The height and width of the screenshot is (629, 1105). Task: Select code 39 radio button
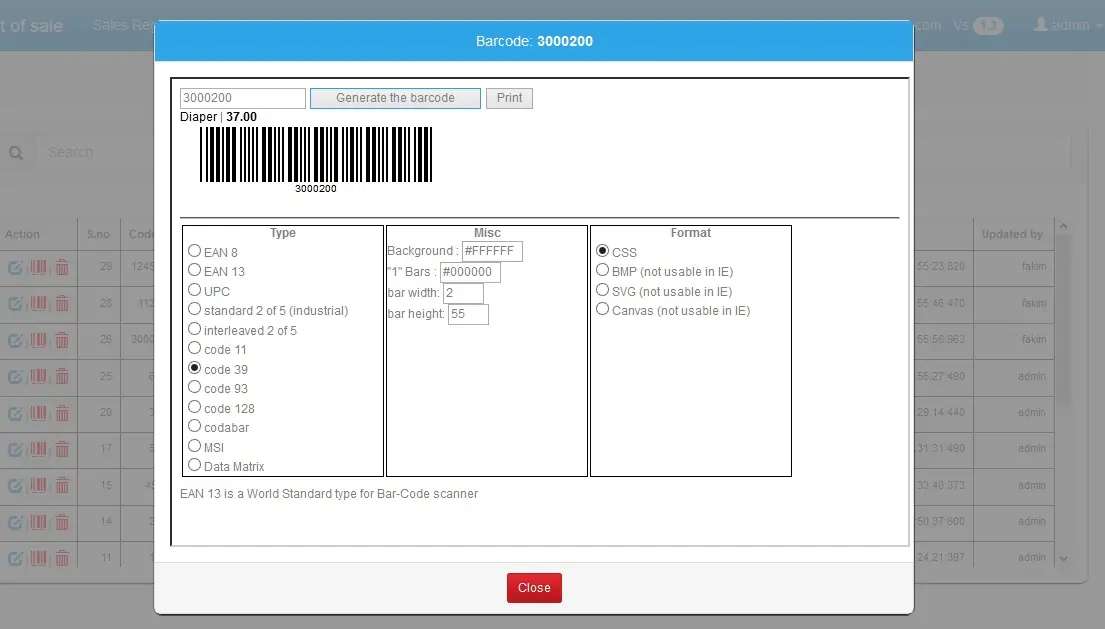pos(195,368)
